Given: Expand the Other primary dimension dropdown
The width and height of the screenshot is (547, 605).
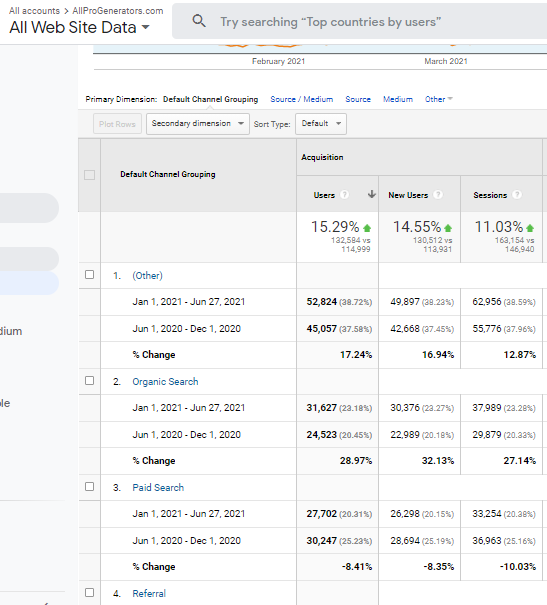Looking at the screenshot, I should 439,99.
